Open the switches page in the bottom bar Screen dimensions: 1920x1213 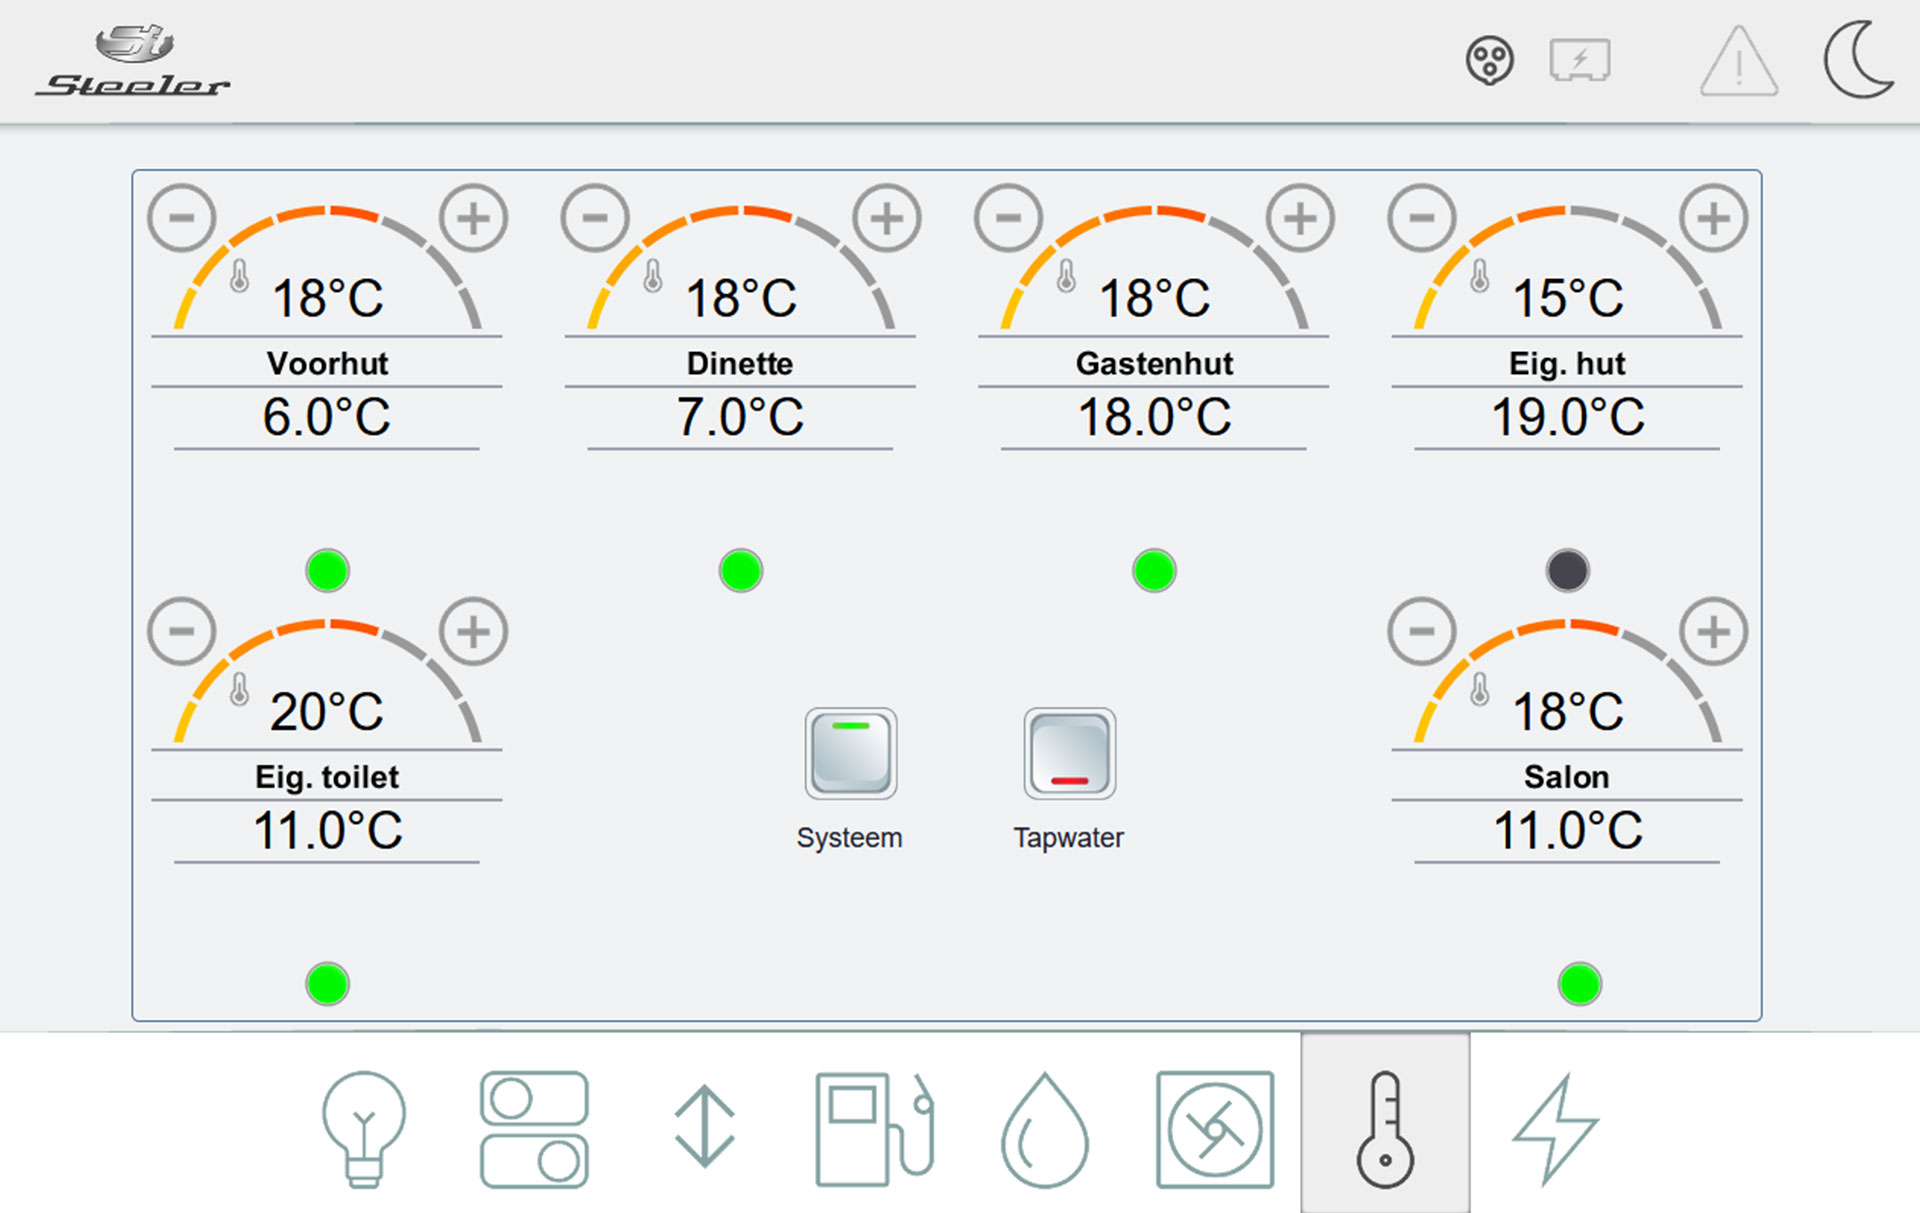pyautogui.click(x=534, y=1129)
